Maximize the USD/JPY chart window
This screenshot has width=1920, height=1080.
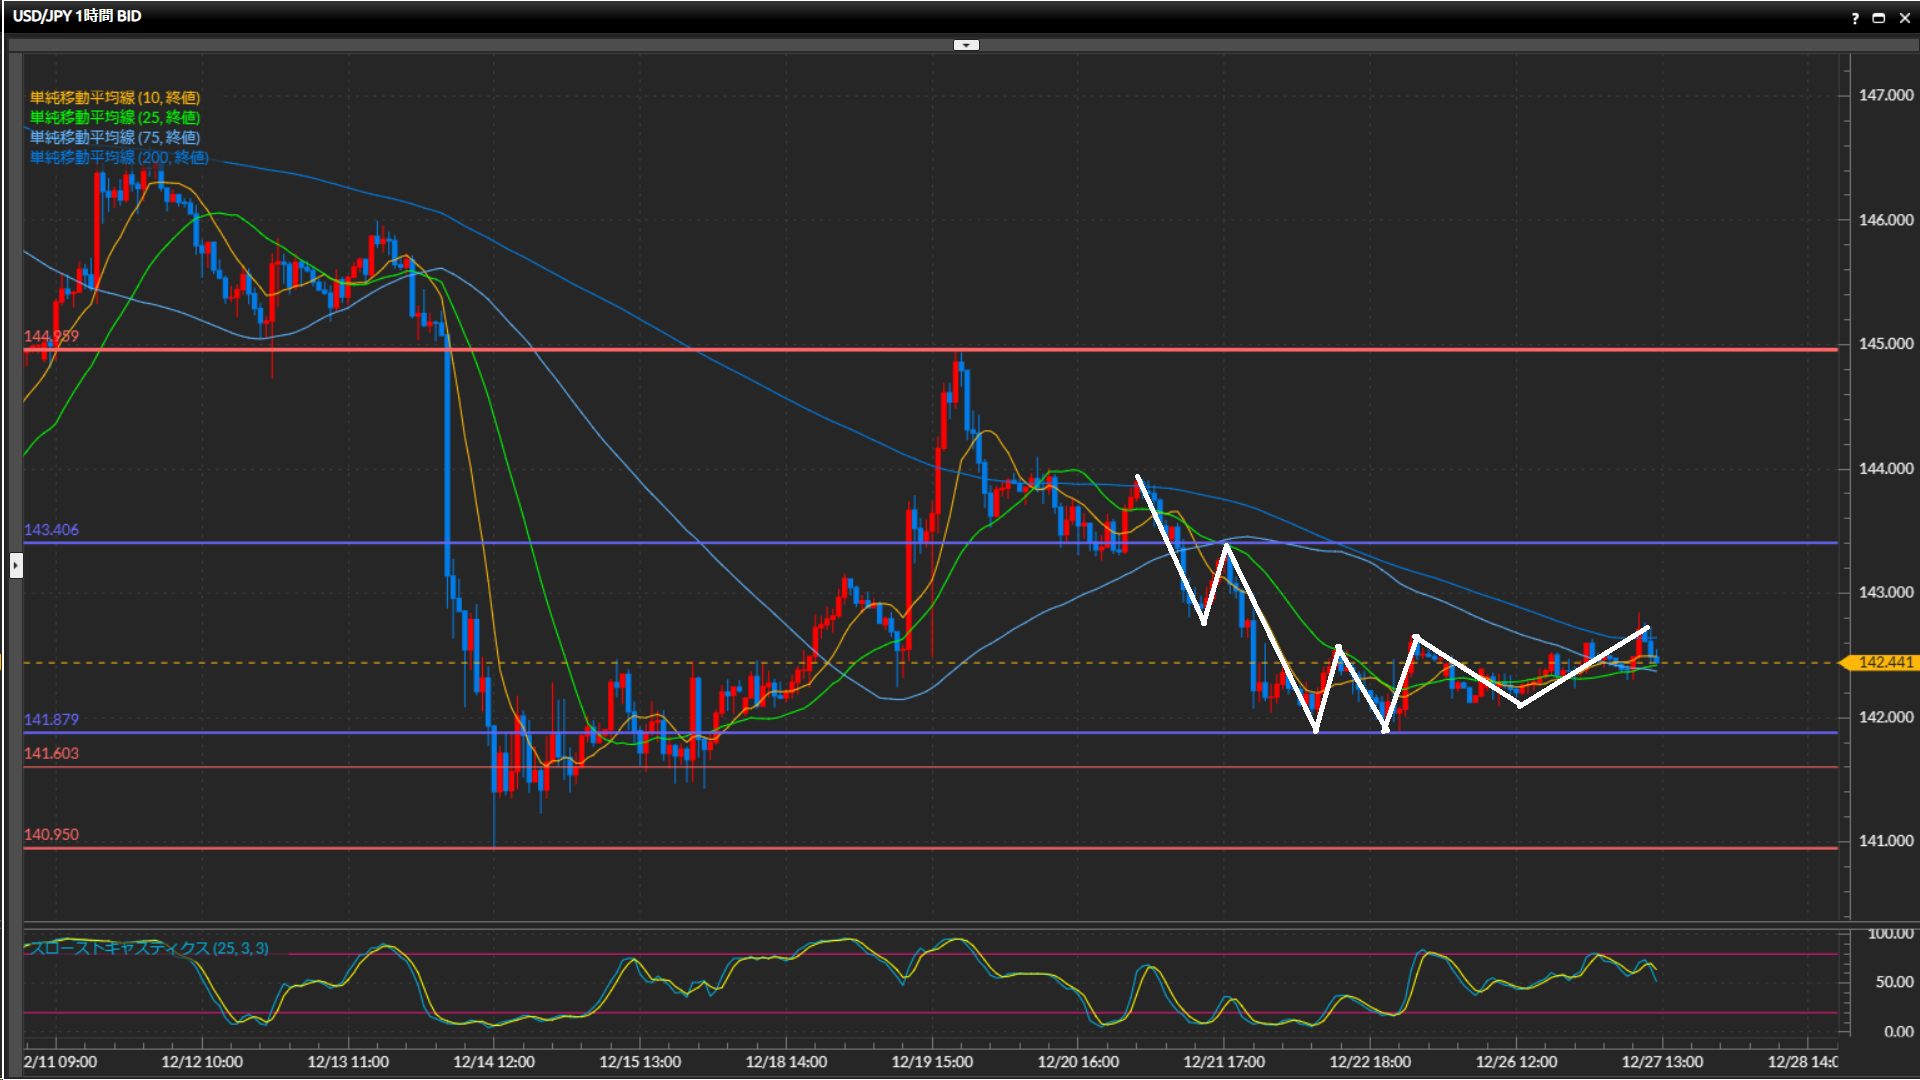pos(1878,18)
